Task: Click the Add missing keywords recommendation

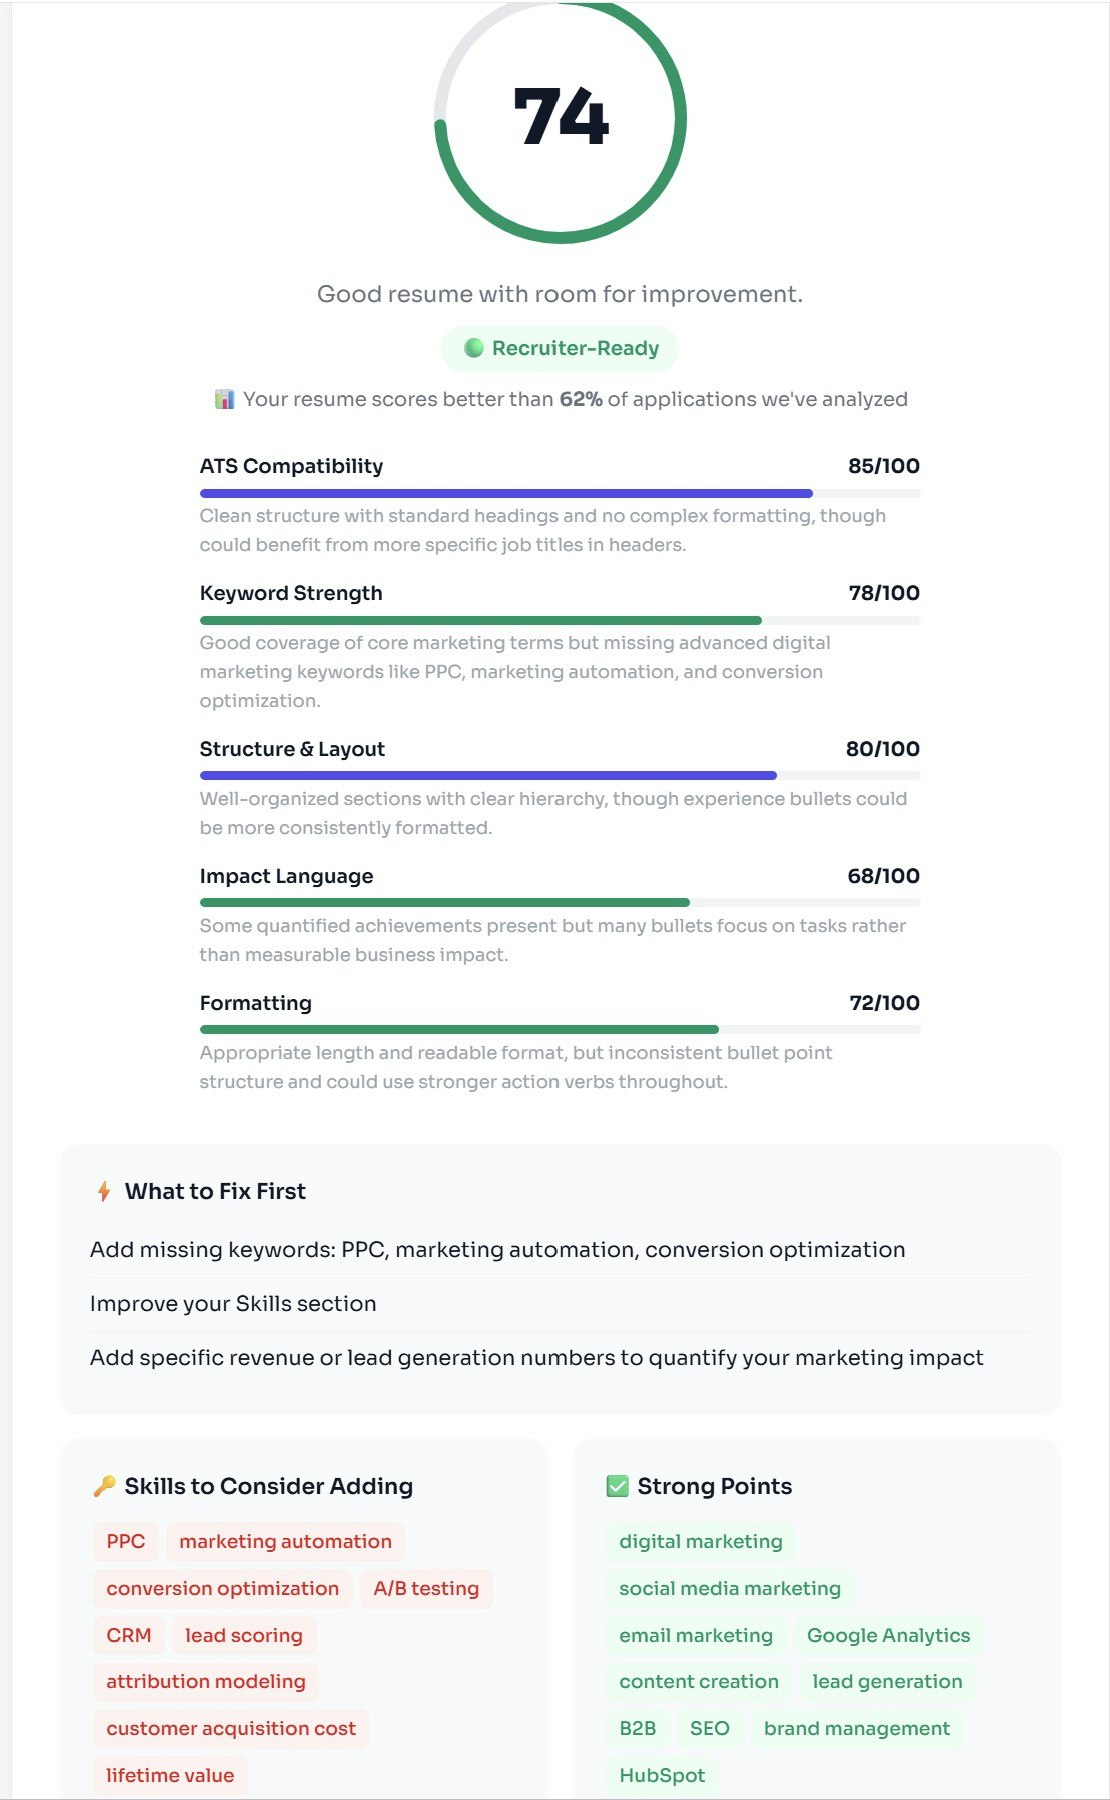Action: [x=497, y=1249]
